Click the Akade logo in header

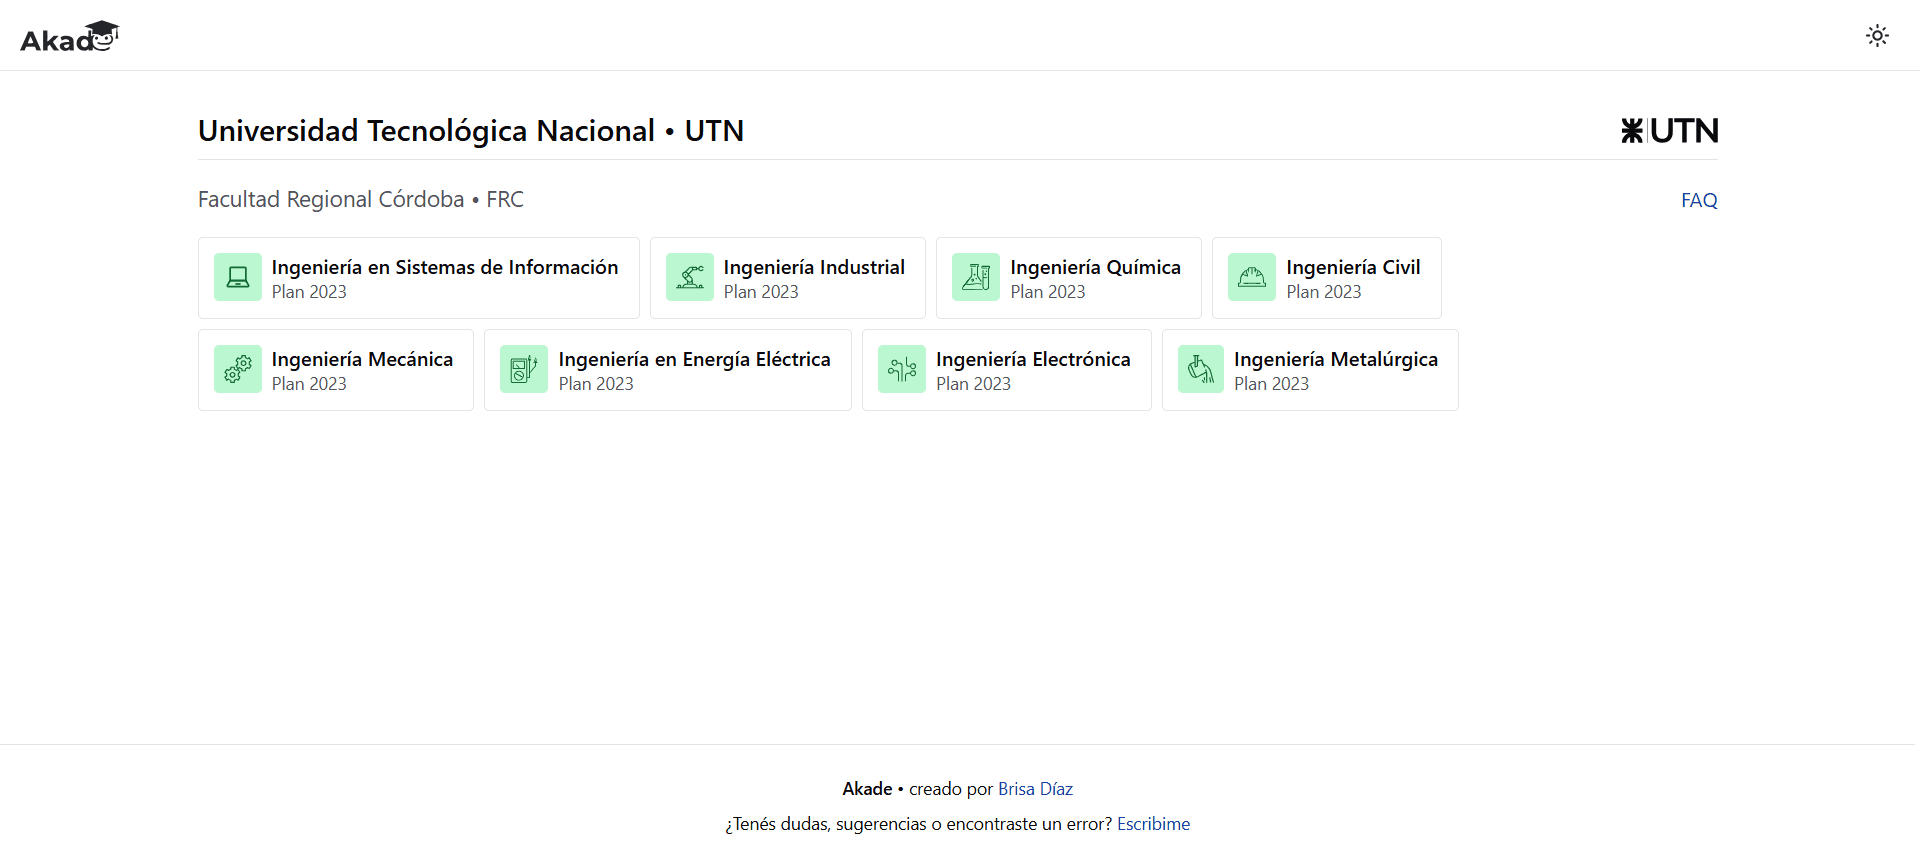[x=70, y=36]
